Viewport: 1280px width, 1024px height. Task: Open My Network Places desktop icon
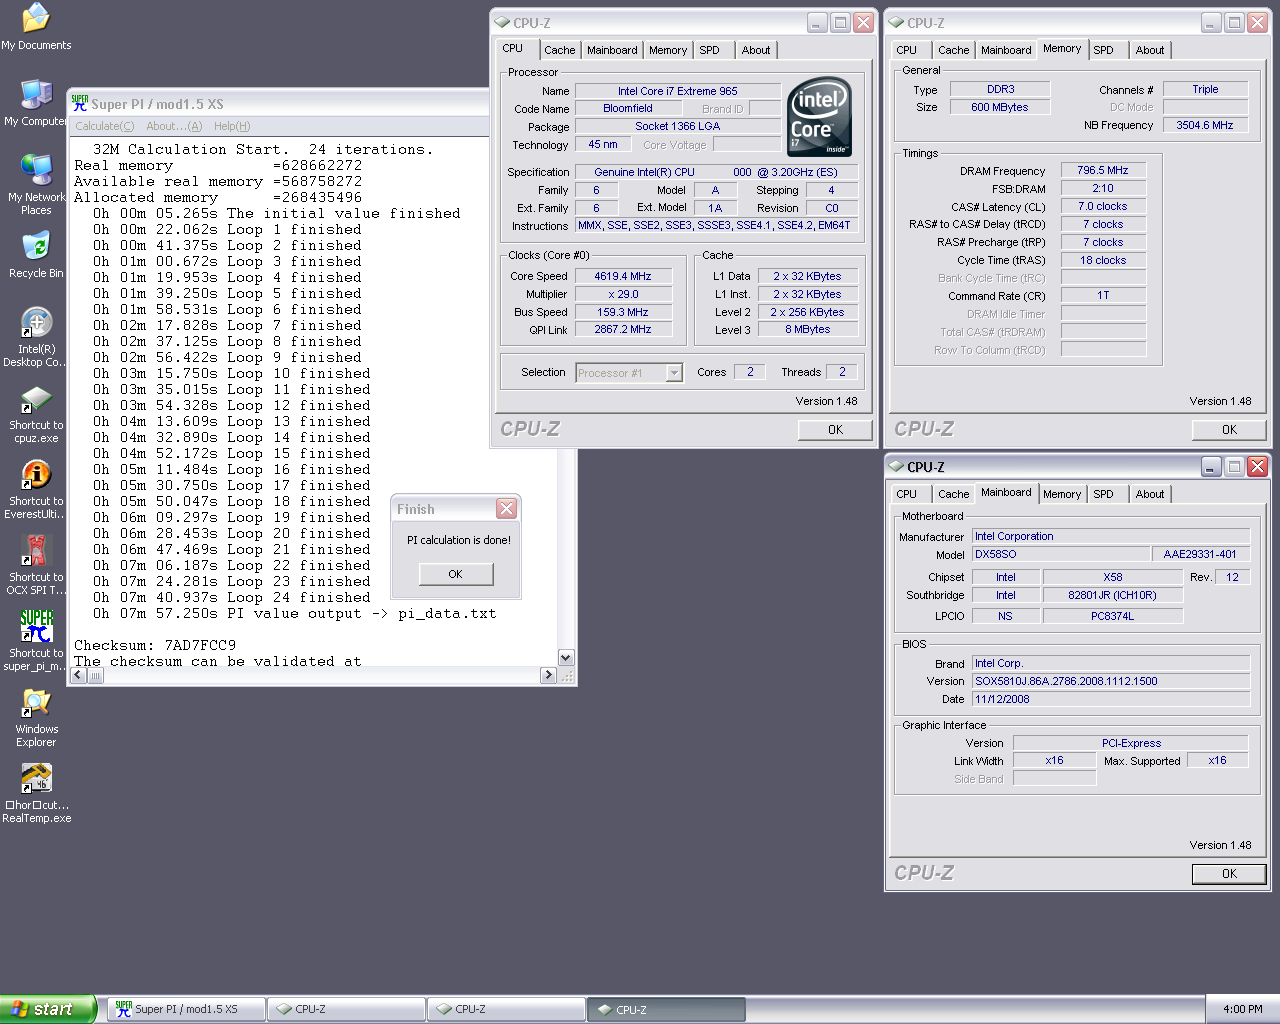(x=36, y=184)
